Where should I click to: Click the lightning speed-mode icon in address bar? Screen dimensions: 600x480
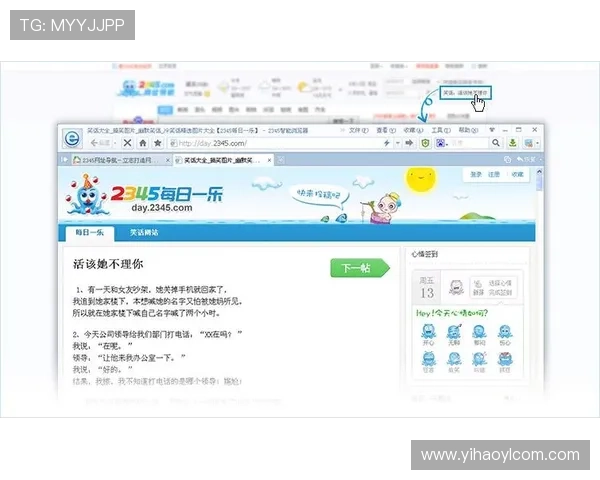[387, 143]
